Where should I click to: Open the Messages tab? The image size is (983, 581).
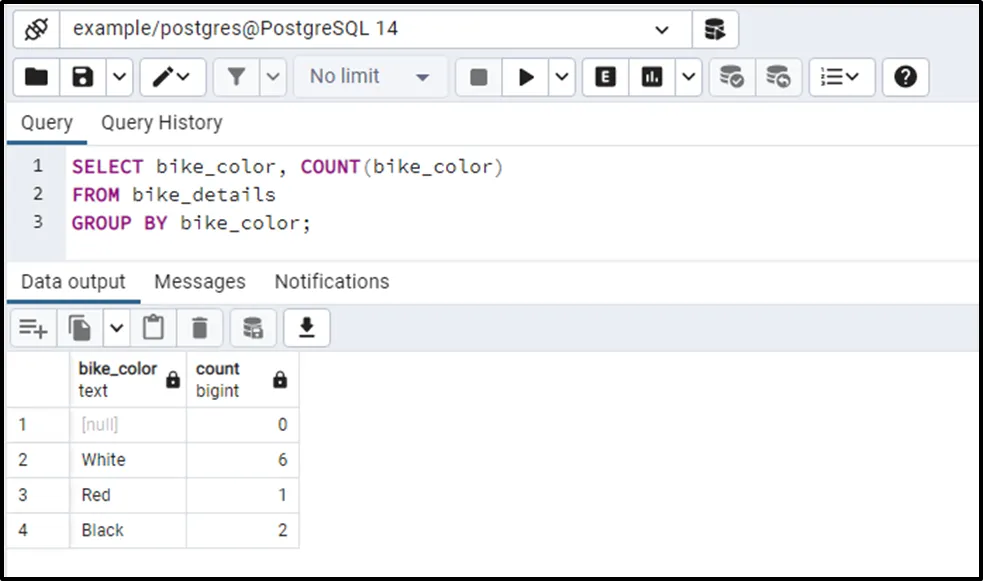[199, 282]
